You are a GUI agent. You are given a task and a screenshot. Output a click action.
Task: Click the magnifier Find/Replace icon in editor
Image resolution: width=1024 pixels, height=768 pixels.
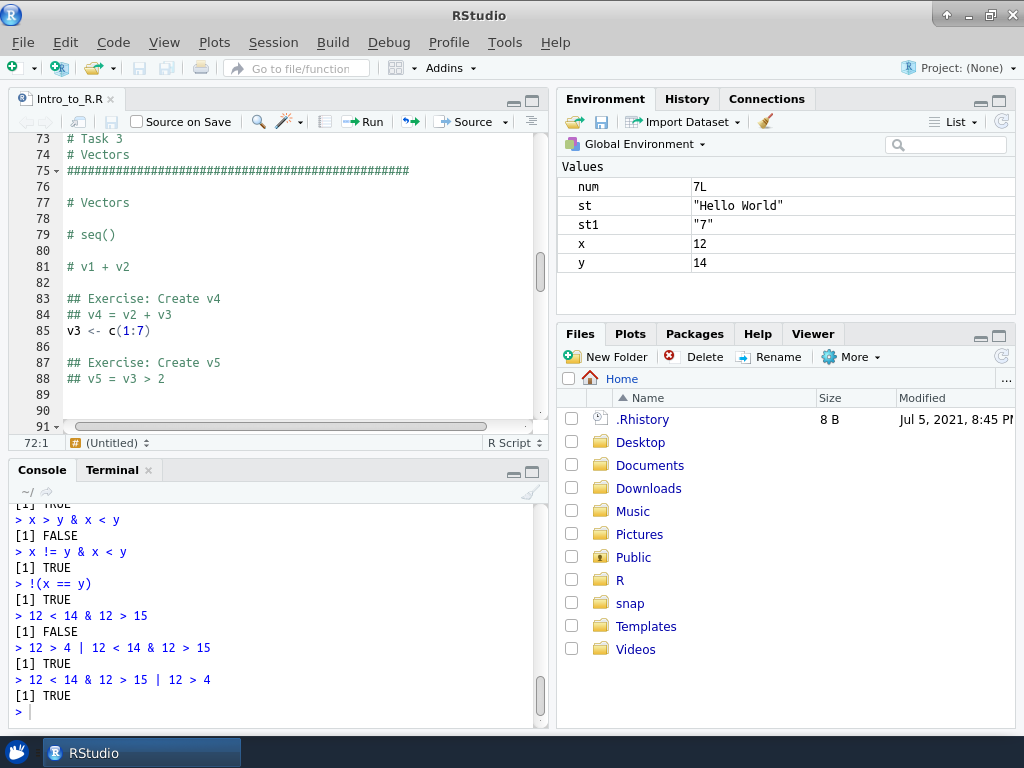click(258, 122)
